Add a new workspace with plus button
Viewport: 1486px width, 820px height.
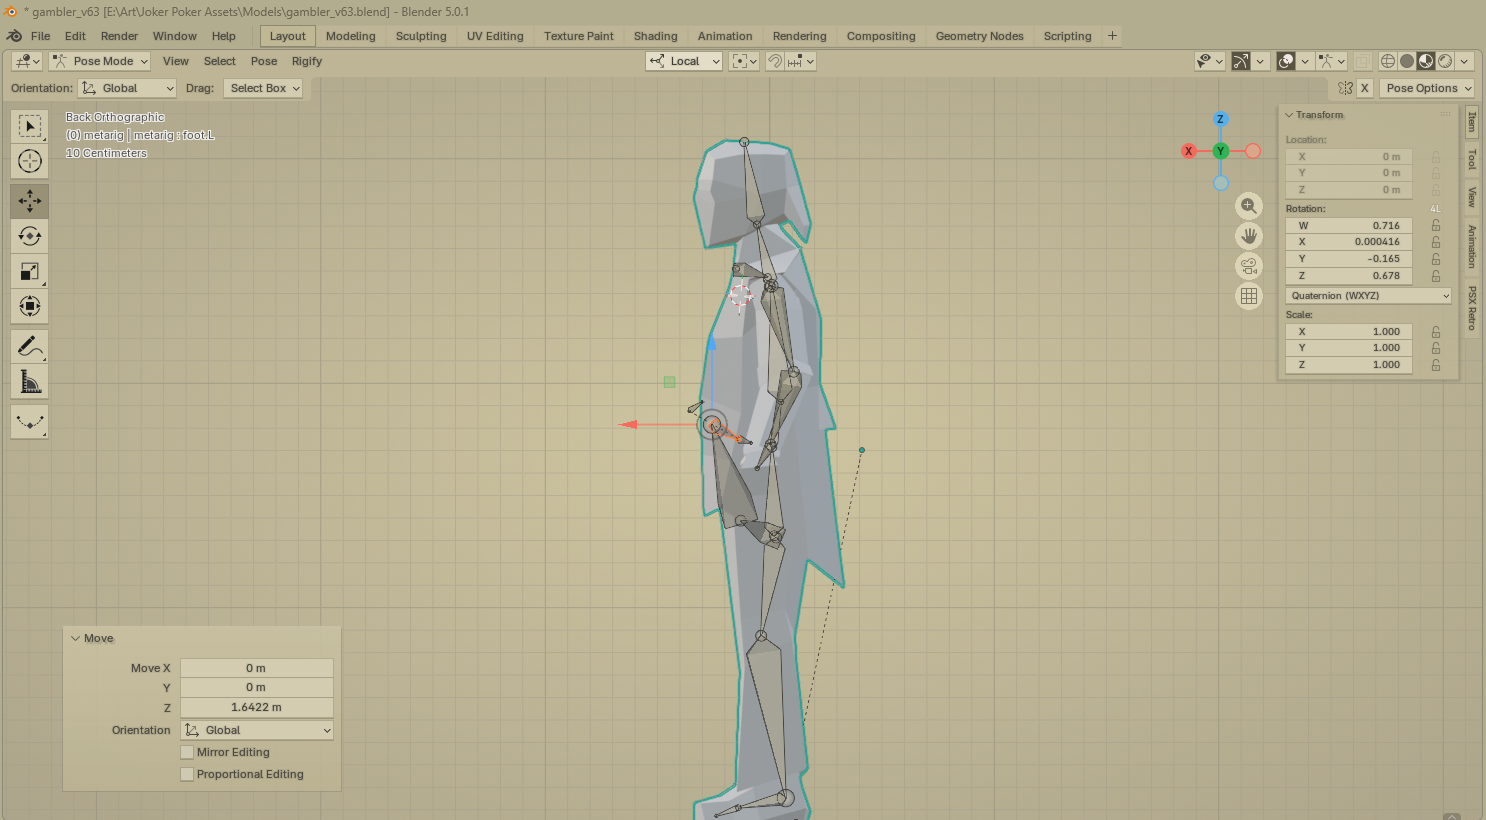coord(1112,36)
